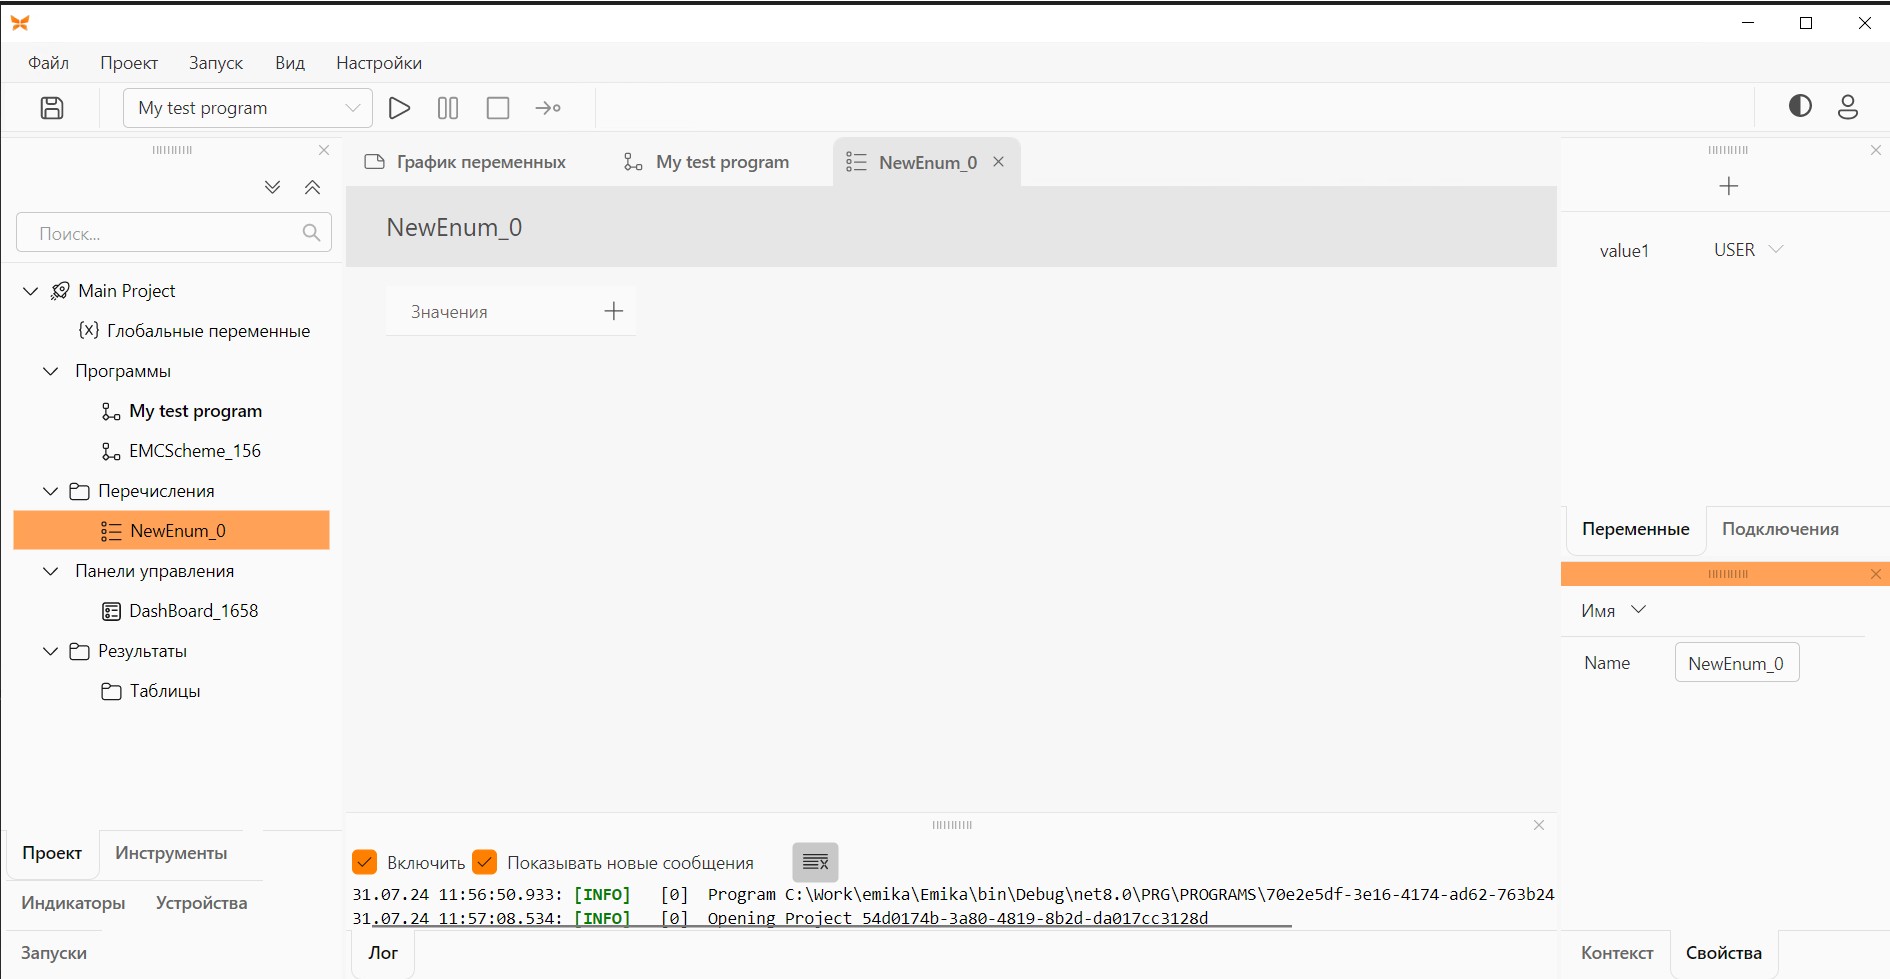1890x979 pixels.
Task: Click the step-forward arrow icon in toolbar
Action: [x=548, y=108]
